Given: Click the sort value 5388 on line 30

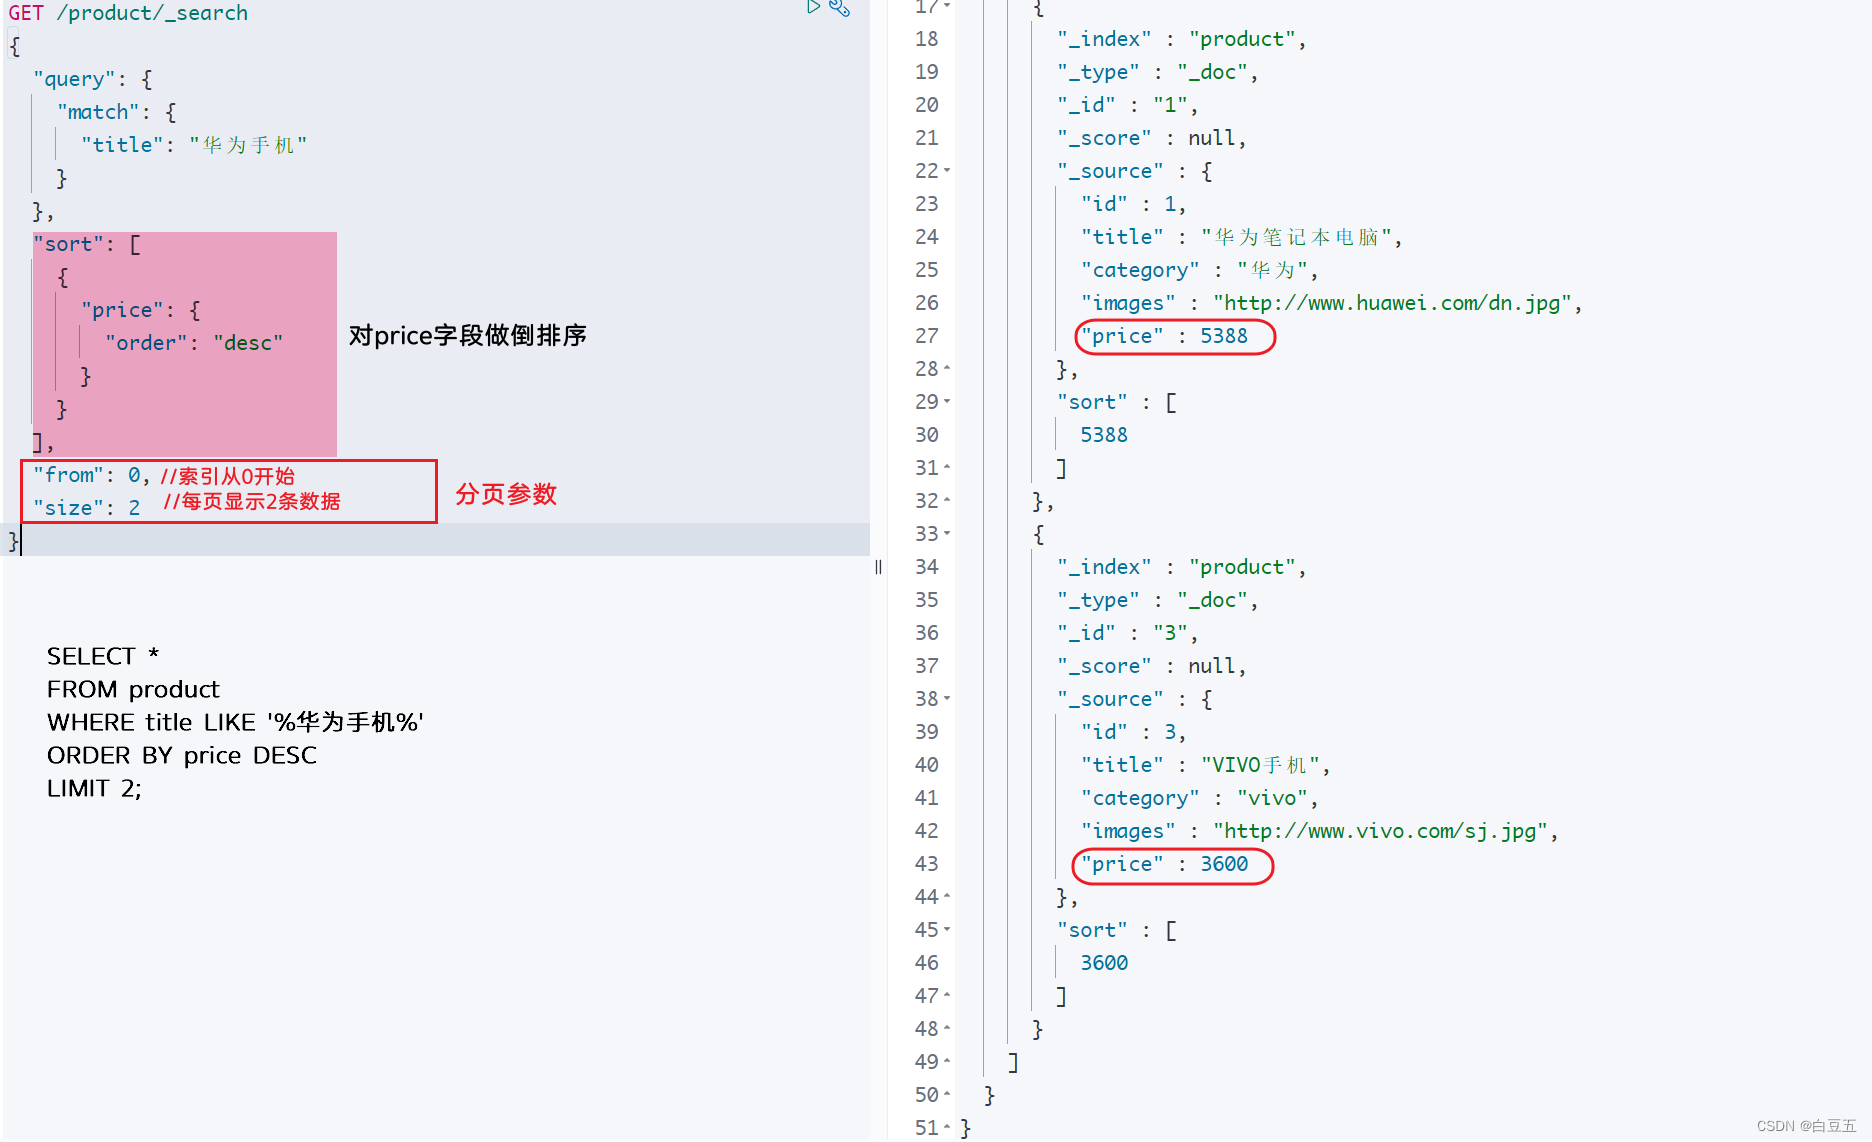Looking at the screenshot, I should [x=1104, y=435].
